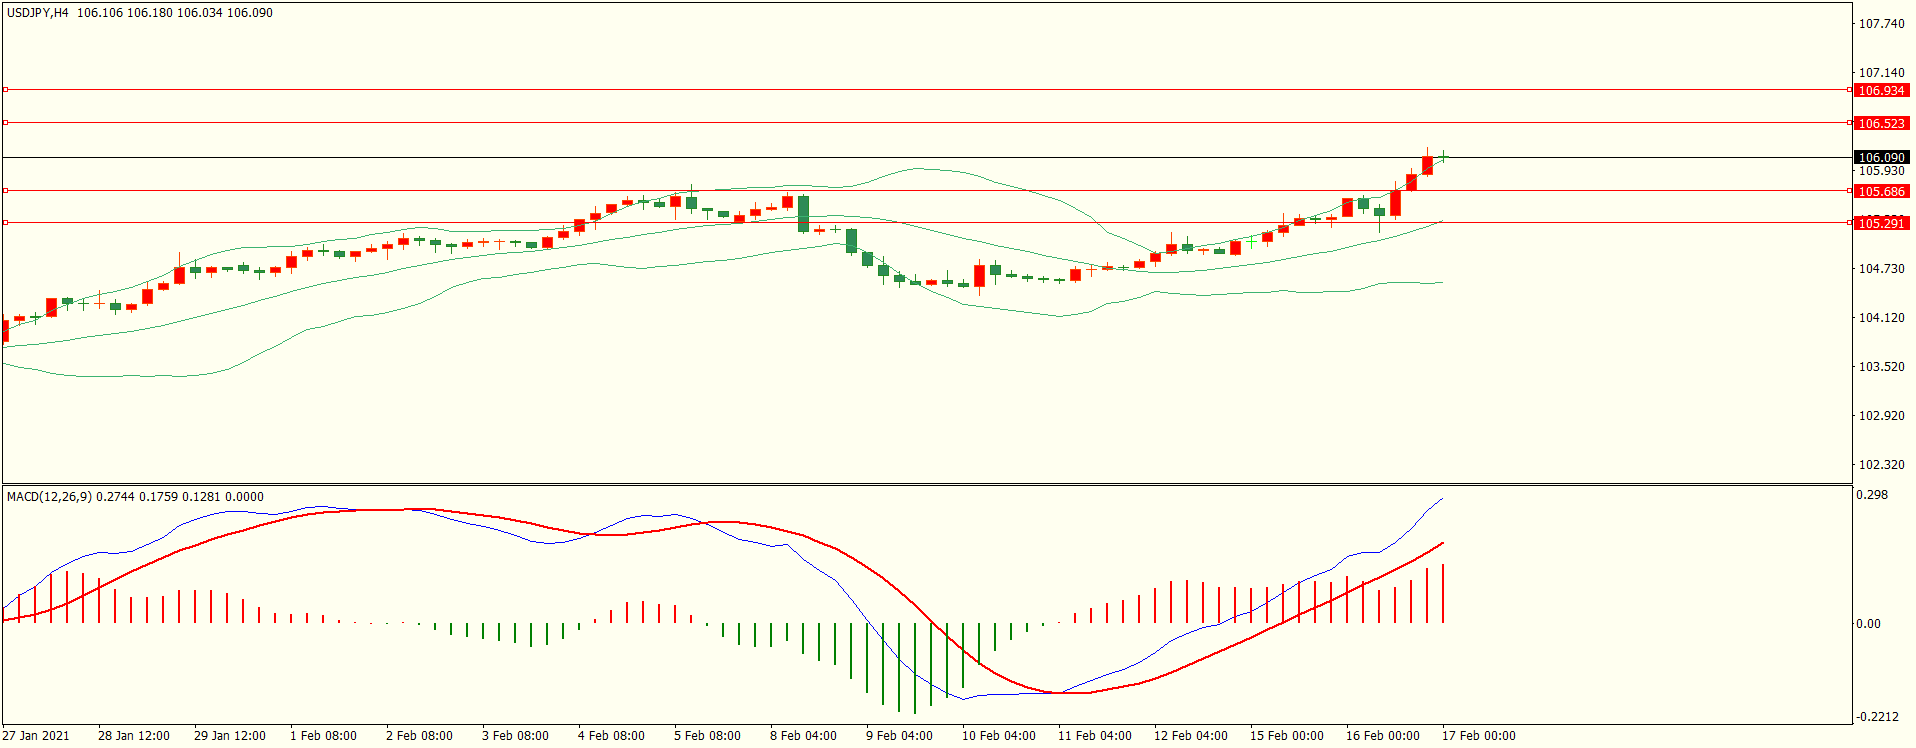
Task: Click the 29 Jan 12:00 time label
Action: click(230, 736)
